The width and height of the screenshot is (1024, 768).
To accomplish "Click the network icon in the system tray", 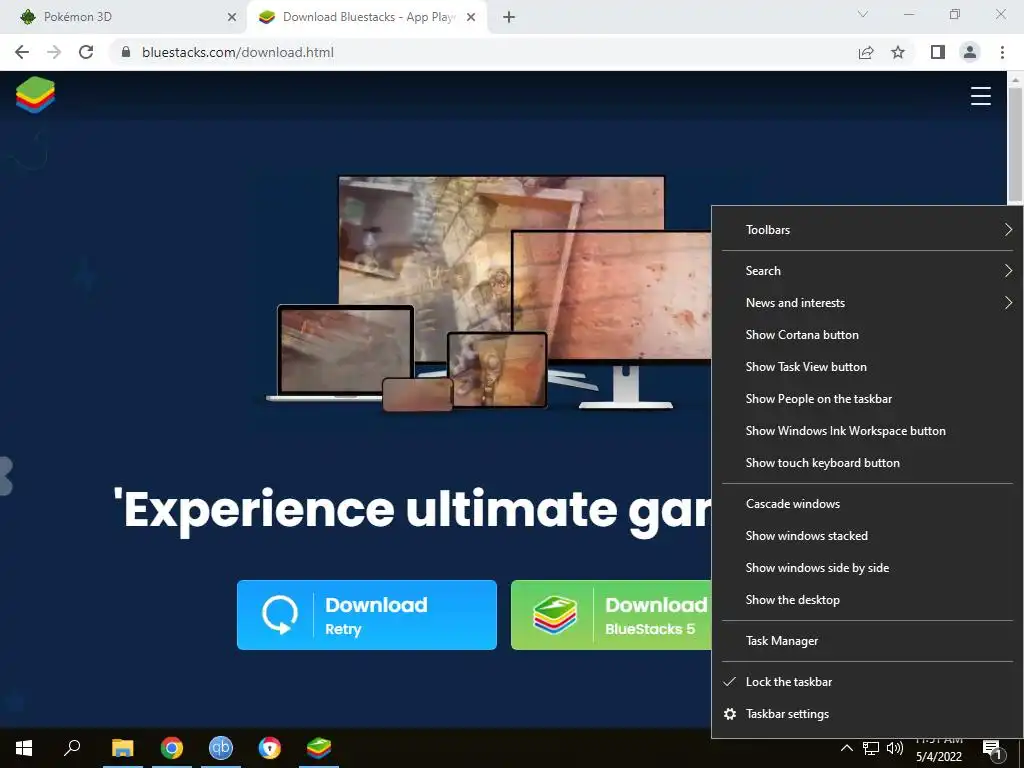I will pyautogui.click(x=871, y=748).
